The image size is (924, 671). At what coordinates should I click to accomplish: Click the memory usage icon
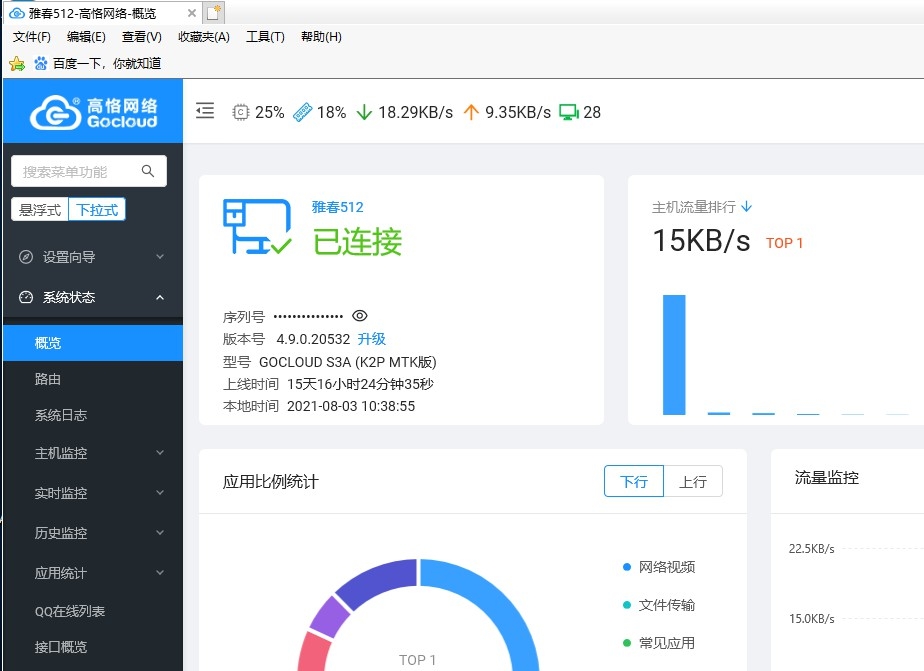tap(303, 112)
